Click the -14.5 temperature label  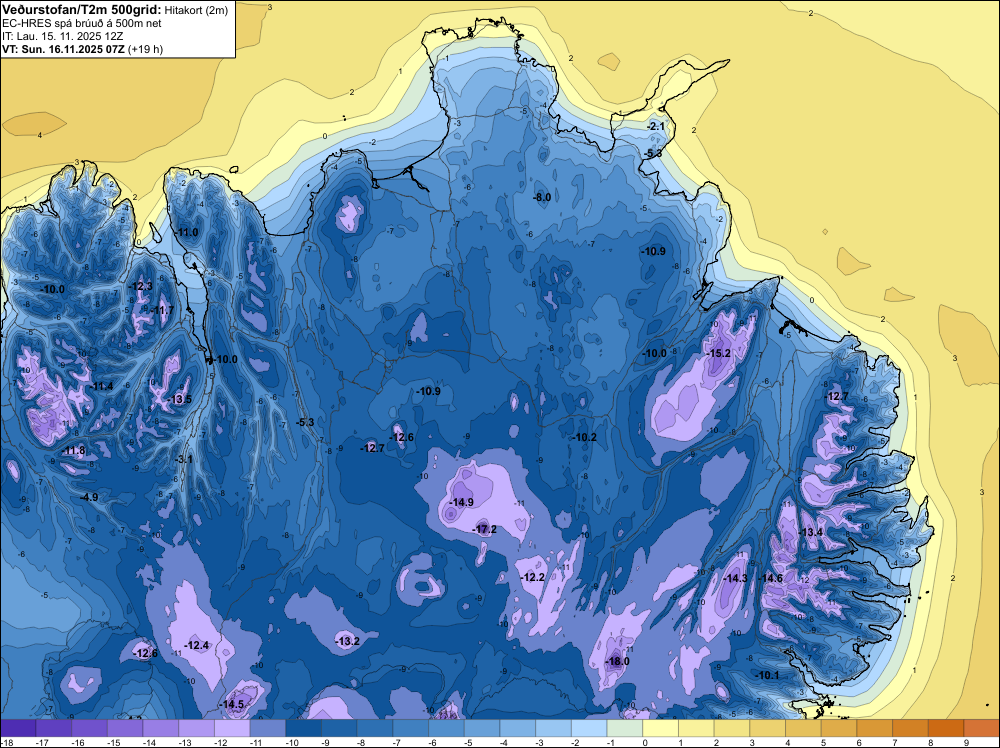232,705
